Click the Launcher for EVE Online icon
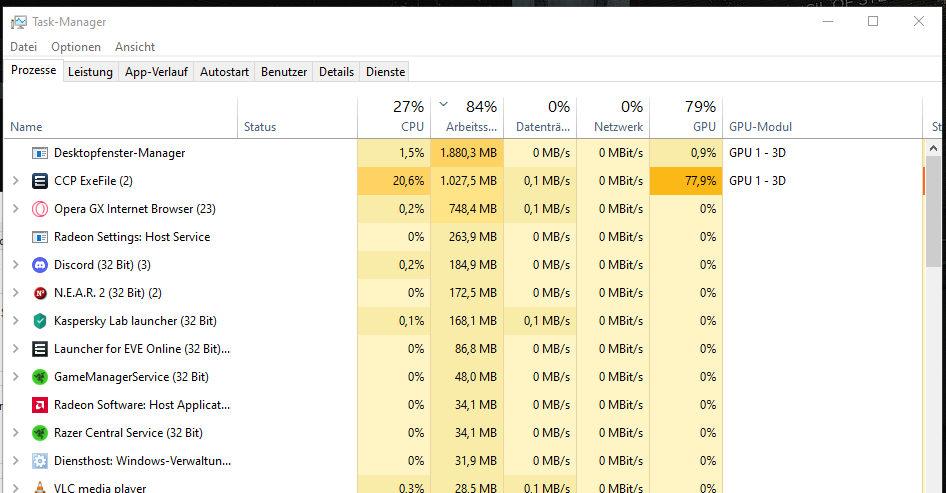The width and height of the screenshot is (946, 493). (x=40, y=349)
